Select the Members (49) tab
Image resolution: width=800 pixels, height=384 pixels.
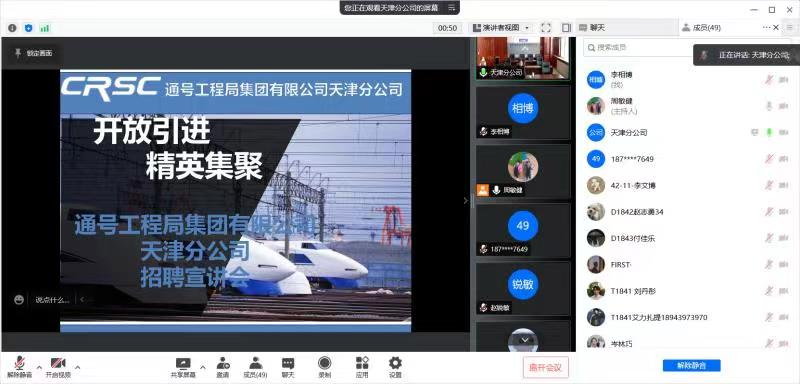click(x=702, y=28)
